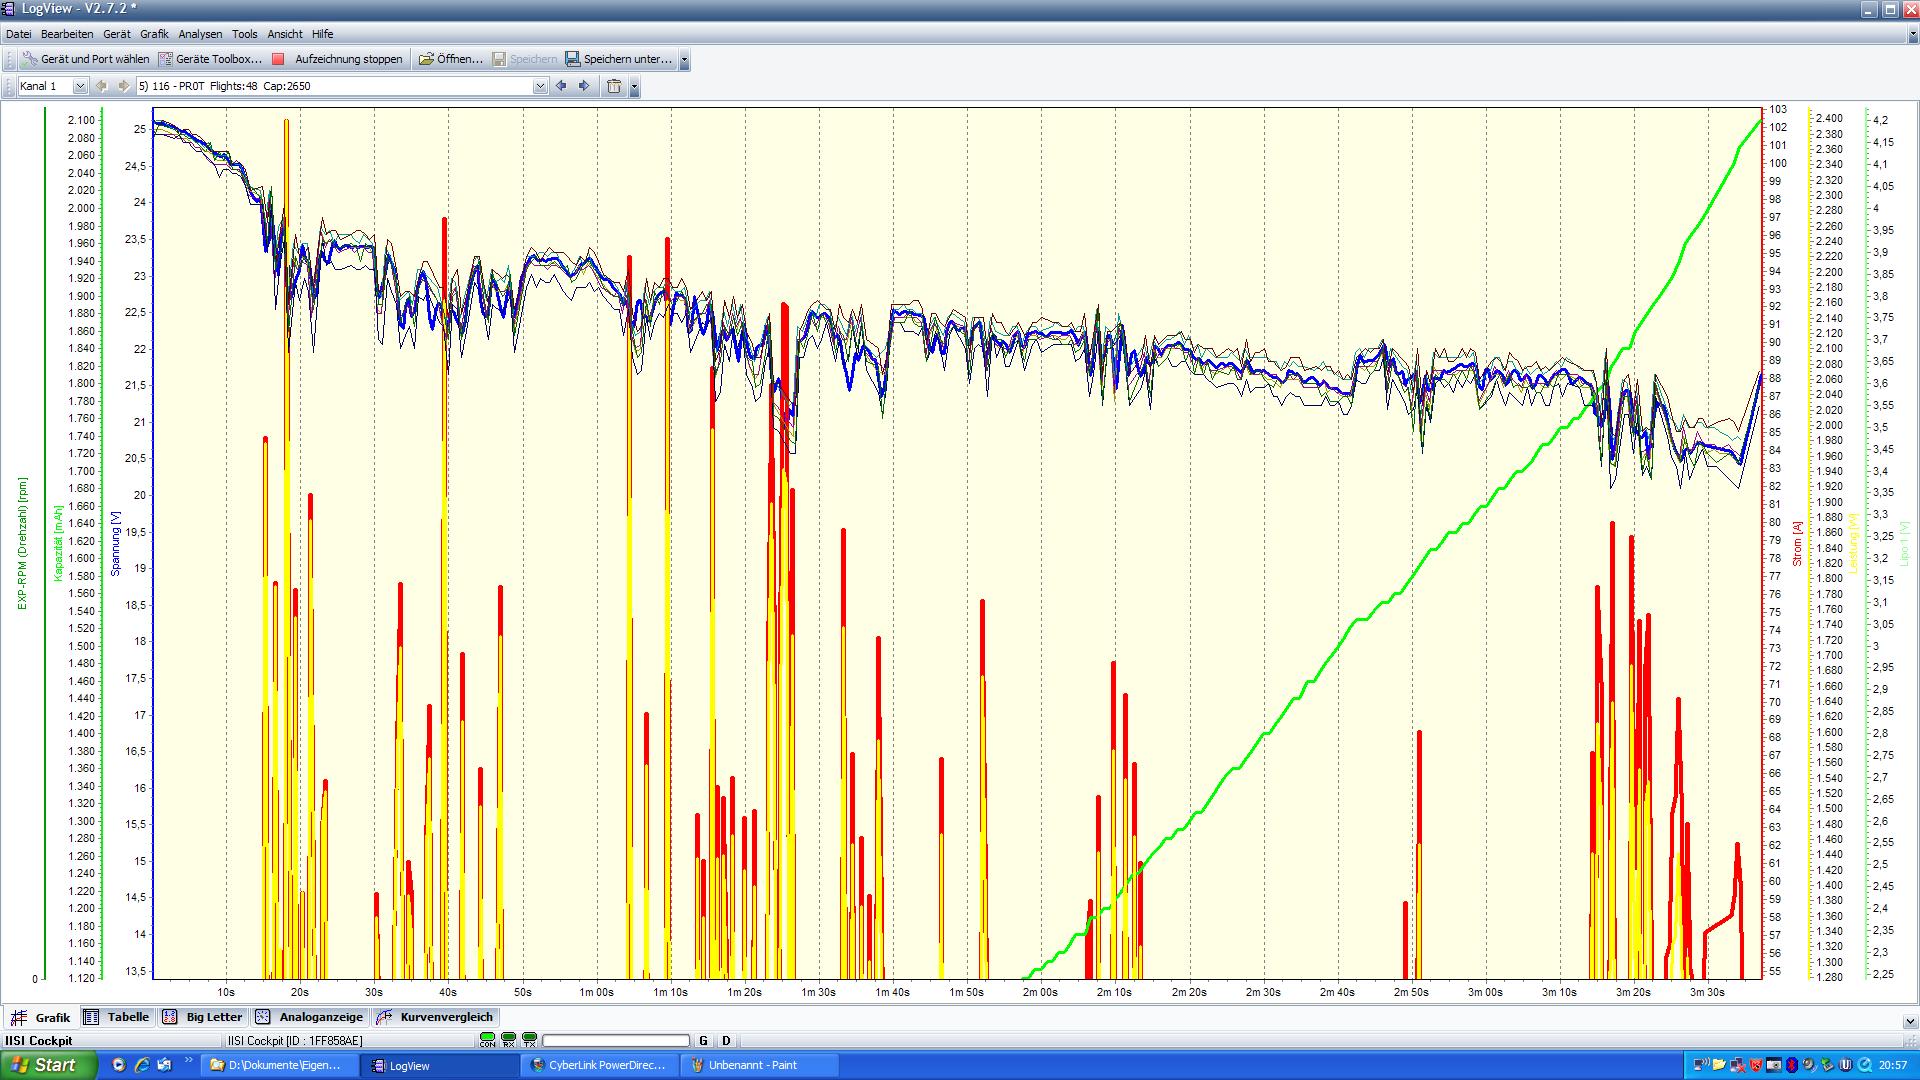Image resolution: width=1920 pixels, height=1080 pixels.
Task: Expand the quick launch chevron
Action: 188,1062
